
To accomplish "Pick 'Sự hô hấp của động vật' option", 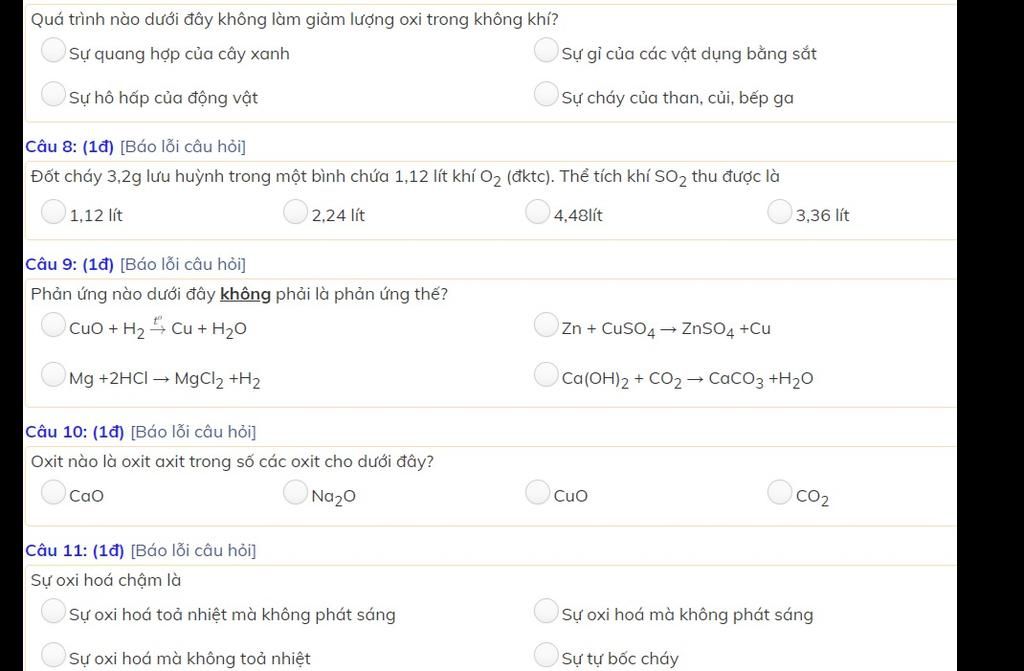I will click(54, 95).
